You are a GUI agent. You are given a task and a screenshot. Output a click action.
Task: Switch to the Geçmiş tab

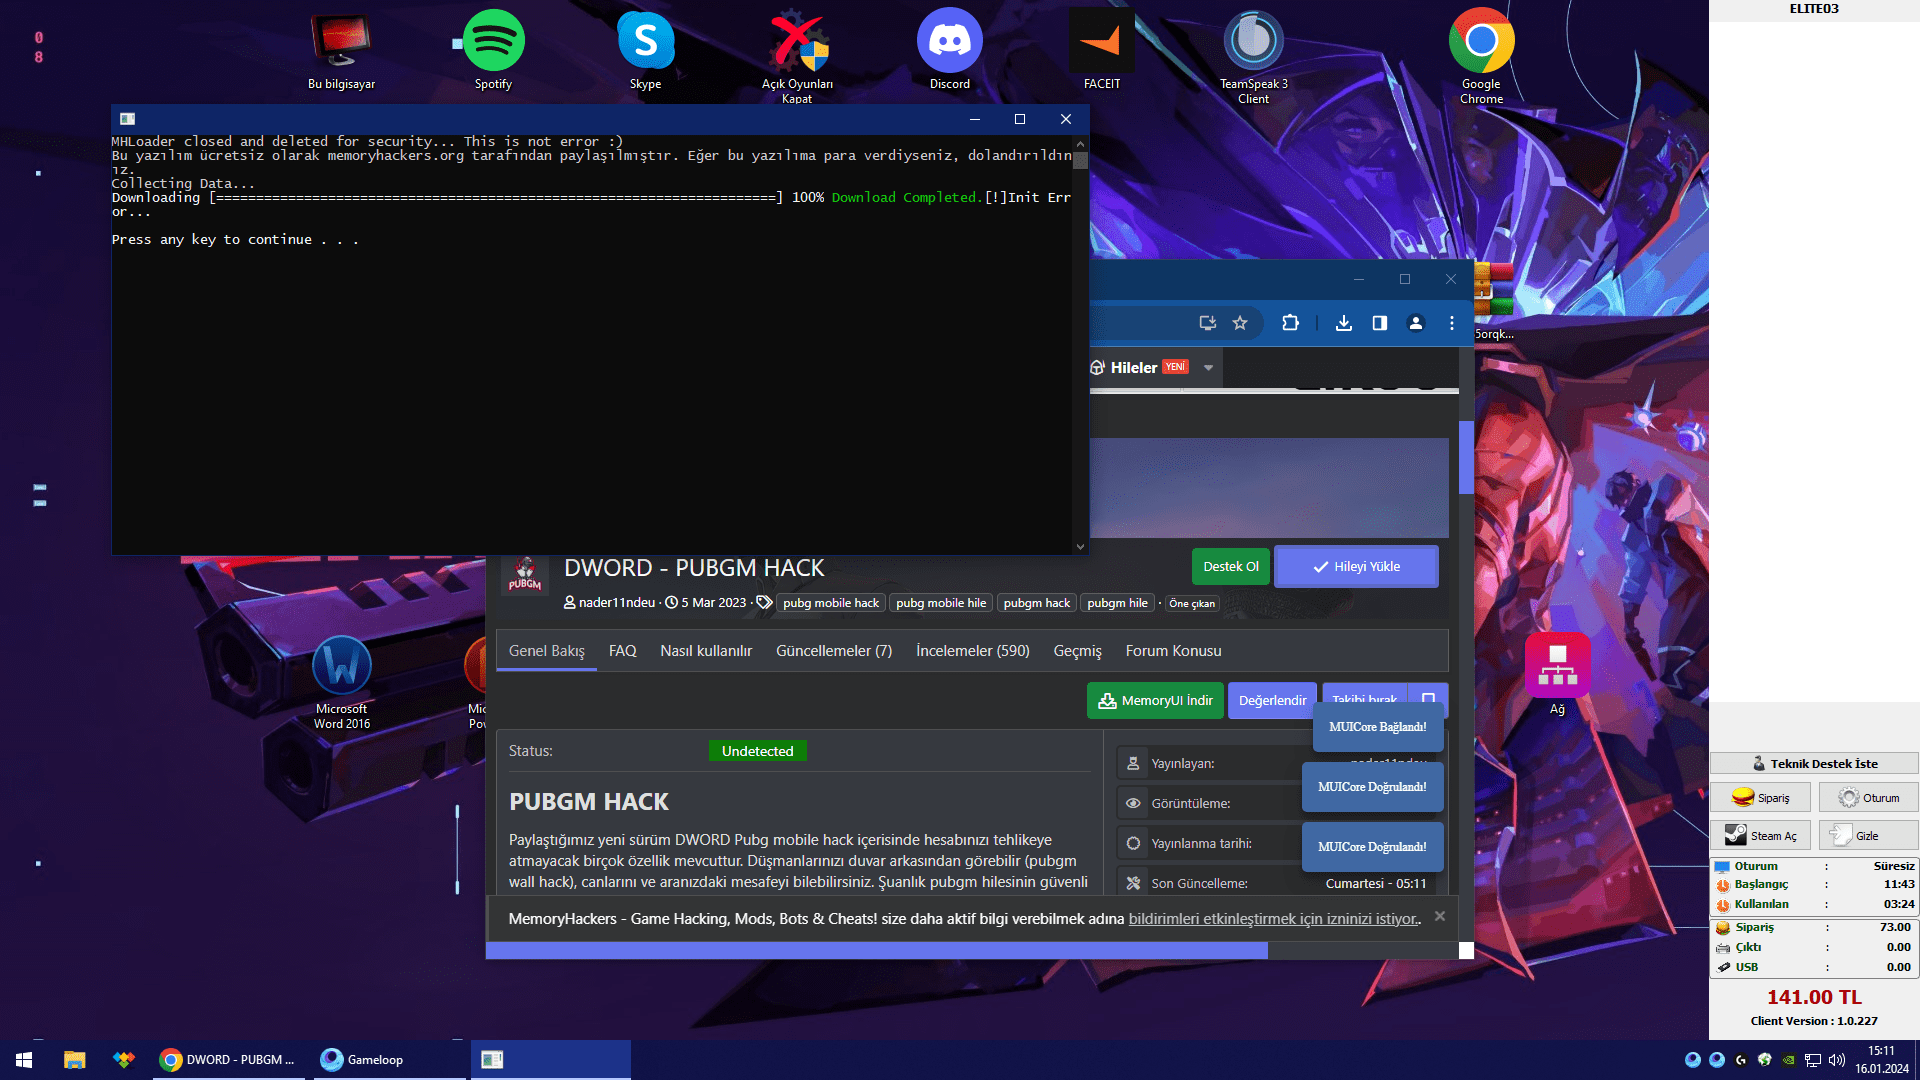click(x=1077, y=651)
